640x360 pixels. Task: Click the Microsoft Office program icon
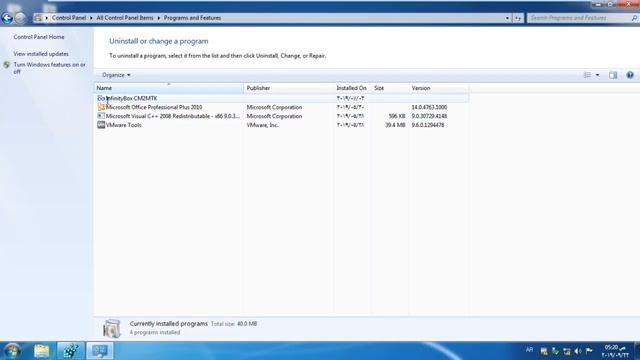tap(101, 107)
